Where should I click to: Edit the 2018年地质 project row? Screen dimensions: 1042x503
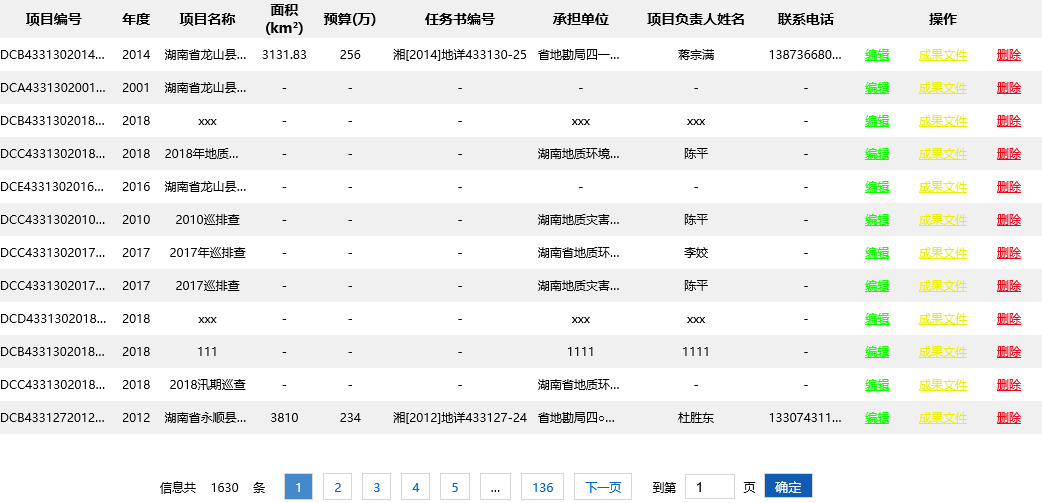click(x=877, y=154)
